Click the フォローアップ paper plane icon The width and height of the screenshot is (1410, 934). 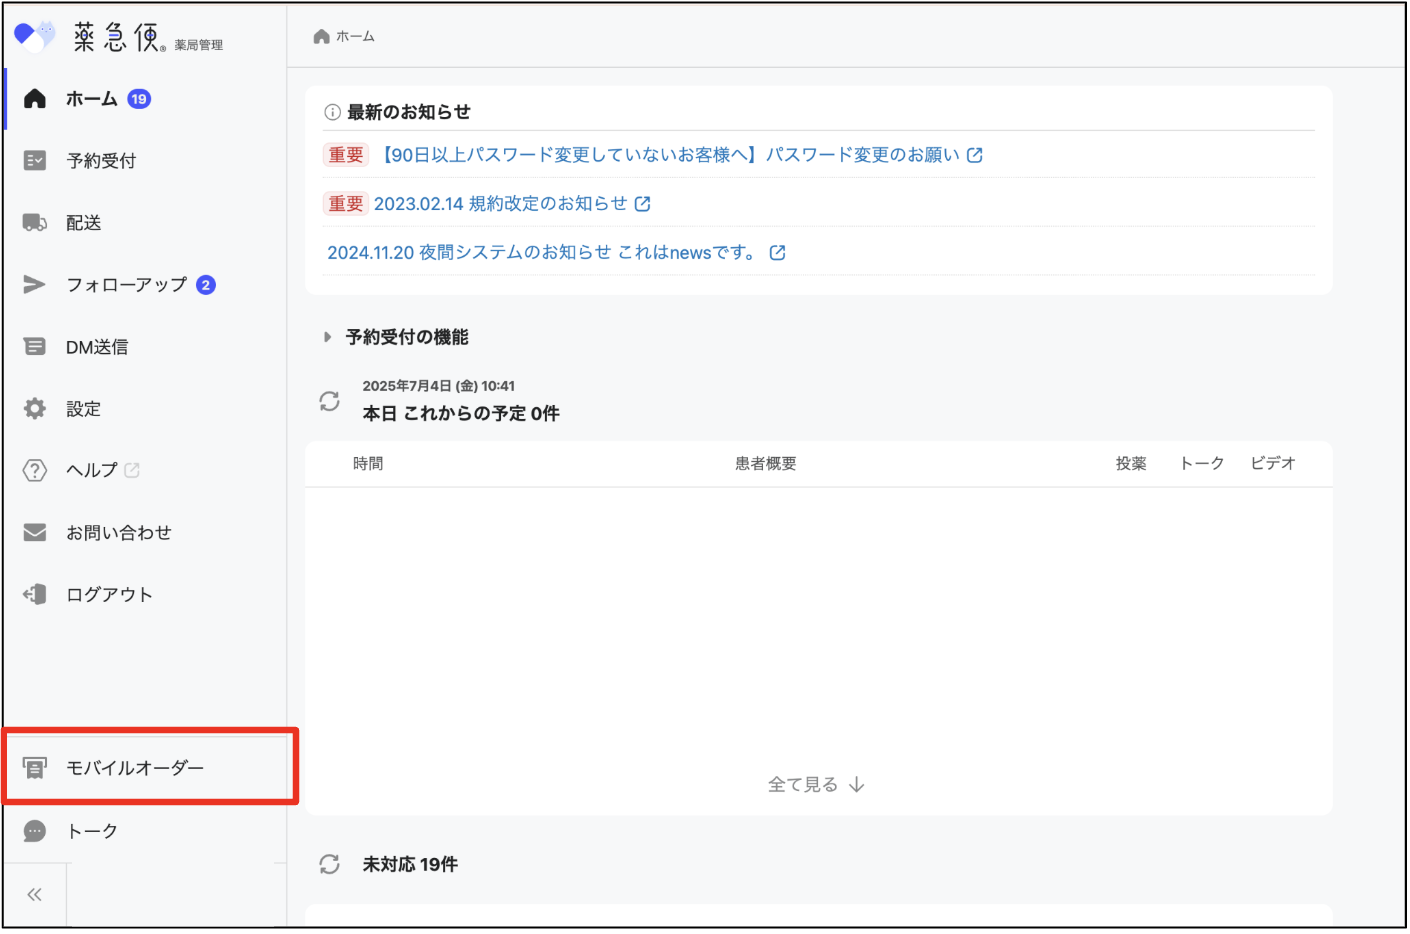[35, 285]
